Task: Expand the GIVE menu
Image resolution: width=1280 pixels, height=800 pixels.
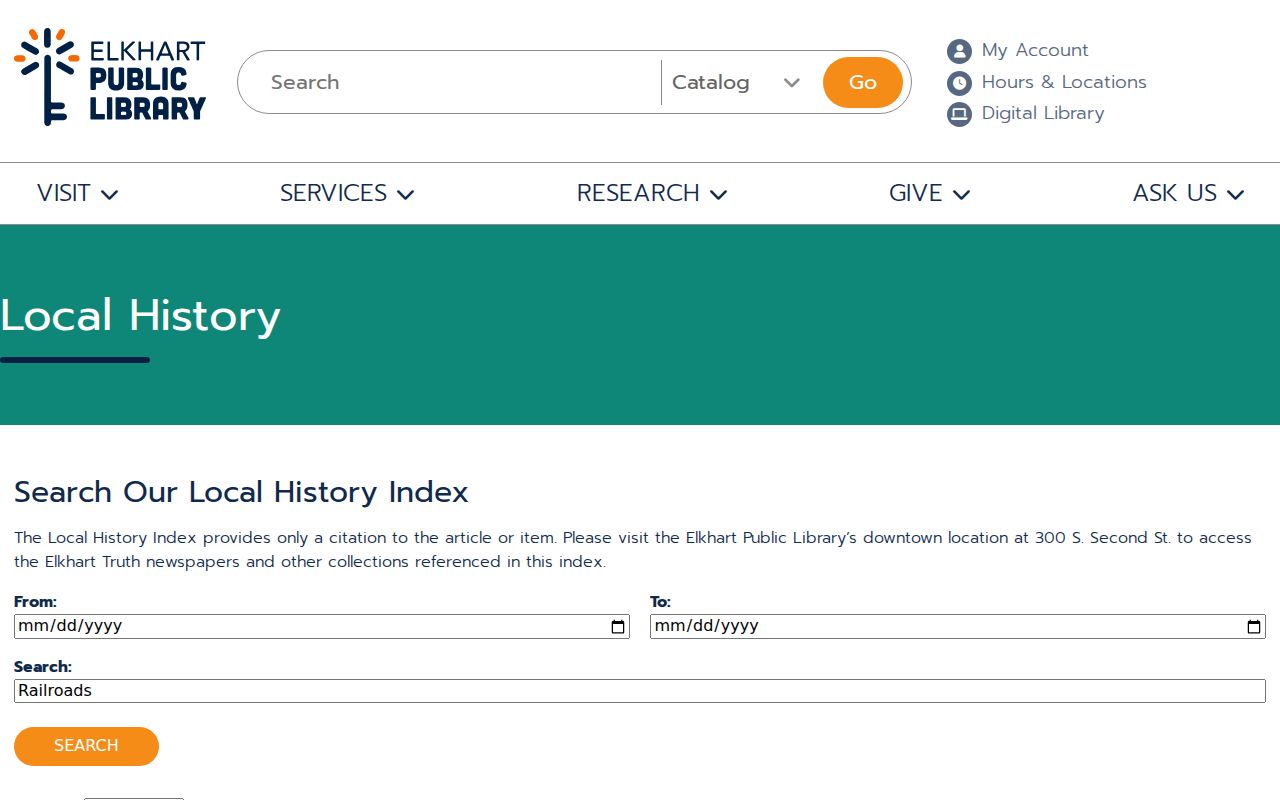Action: point(930,193)
